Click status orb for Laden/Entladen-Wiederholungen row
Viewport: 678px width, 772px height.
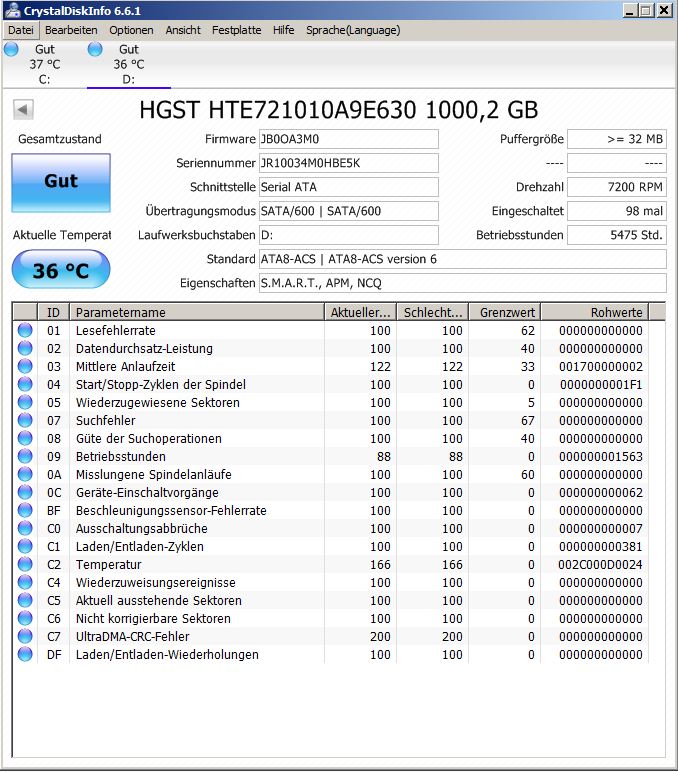point(25,654)
